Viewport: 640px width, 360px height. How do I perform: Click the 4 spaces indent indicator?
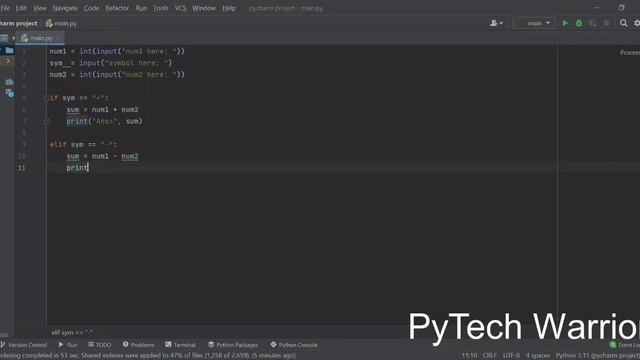[x=538, y=356]
